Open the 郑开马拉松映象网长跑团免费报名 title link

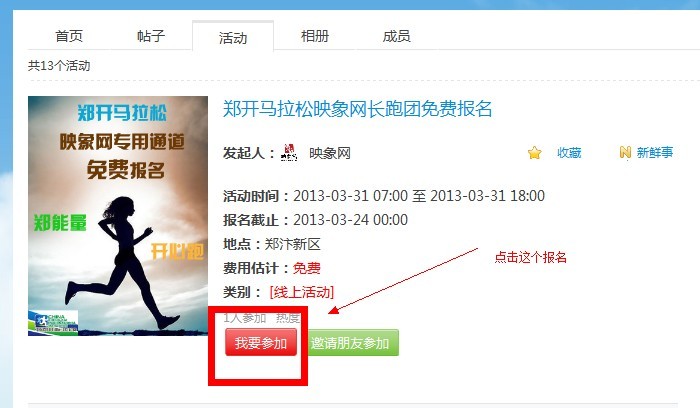coord(357,109)
